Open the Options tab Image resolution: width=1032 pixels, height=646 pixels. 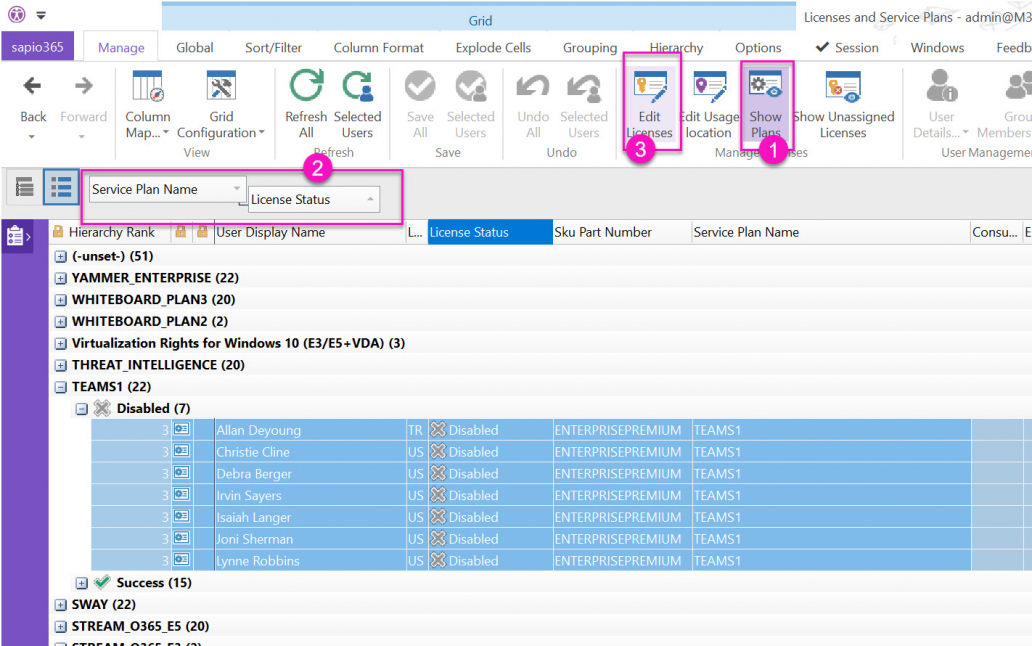click(758, 47)
